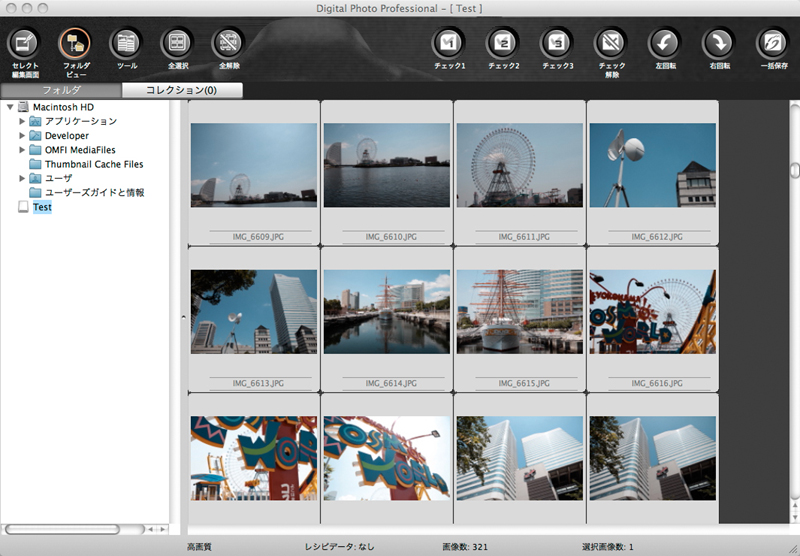Select thumbnail IMG_6612.JPG

pyautogui.click(x=653, y=165)
